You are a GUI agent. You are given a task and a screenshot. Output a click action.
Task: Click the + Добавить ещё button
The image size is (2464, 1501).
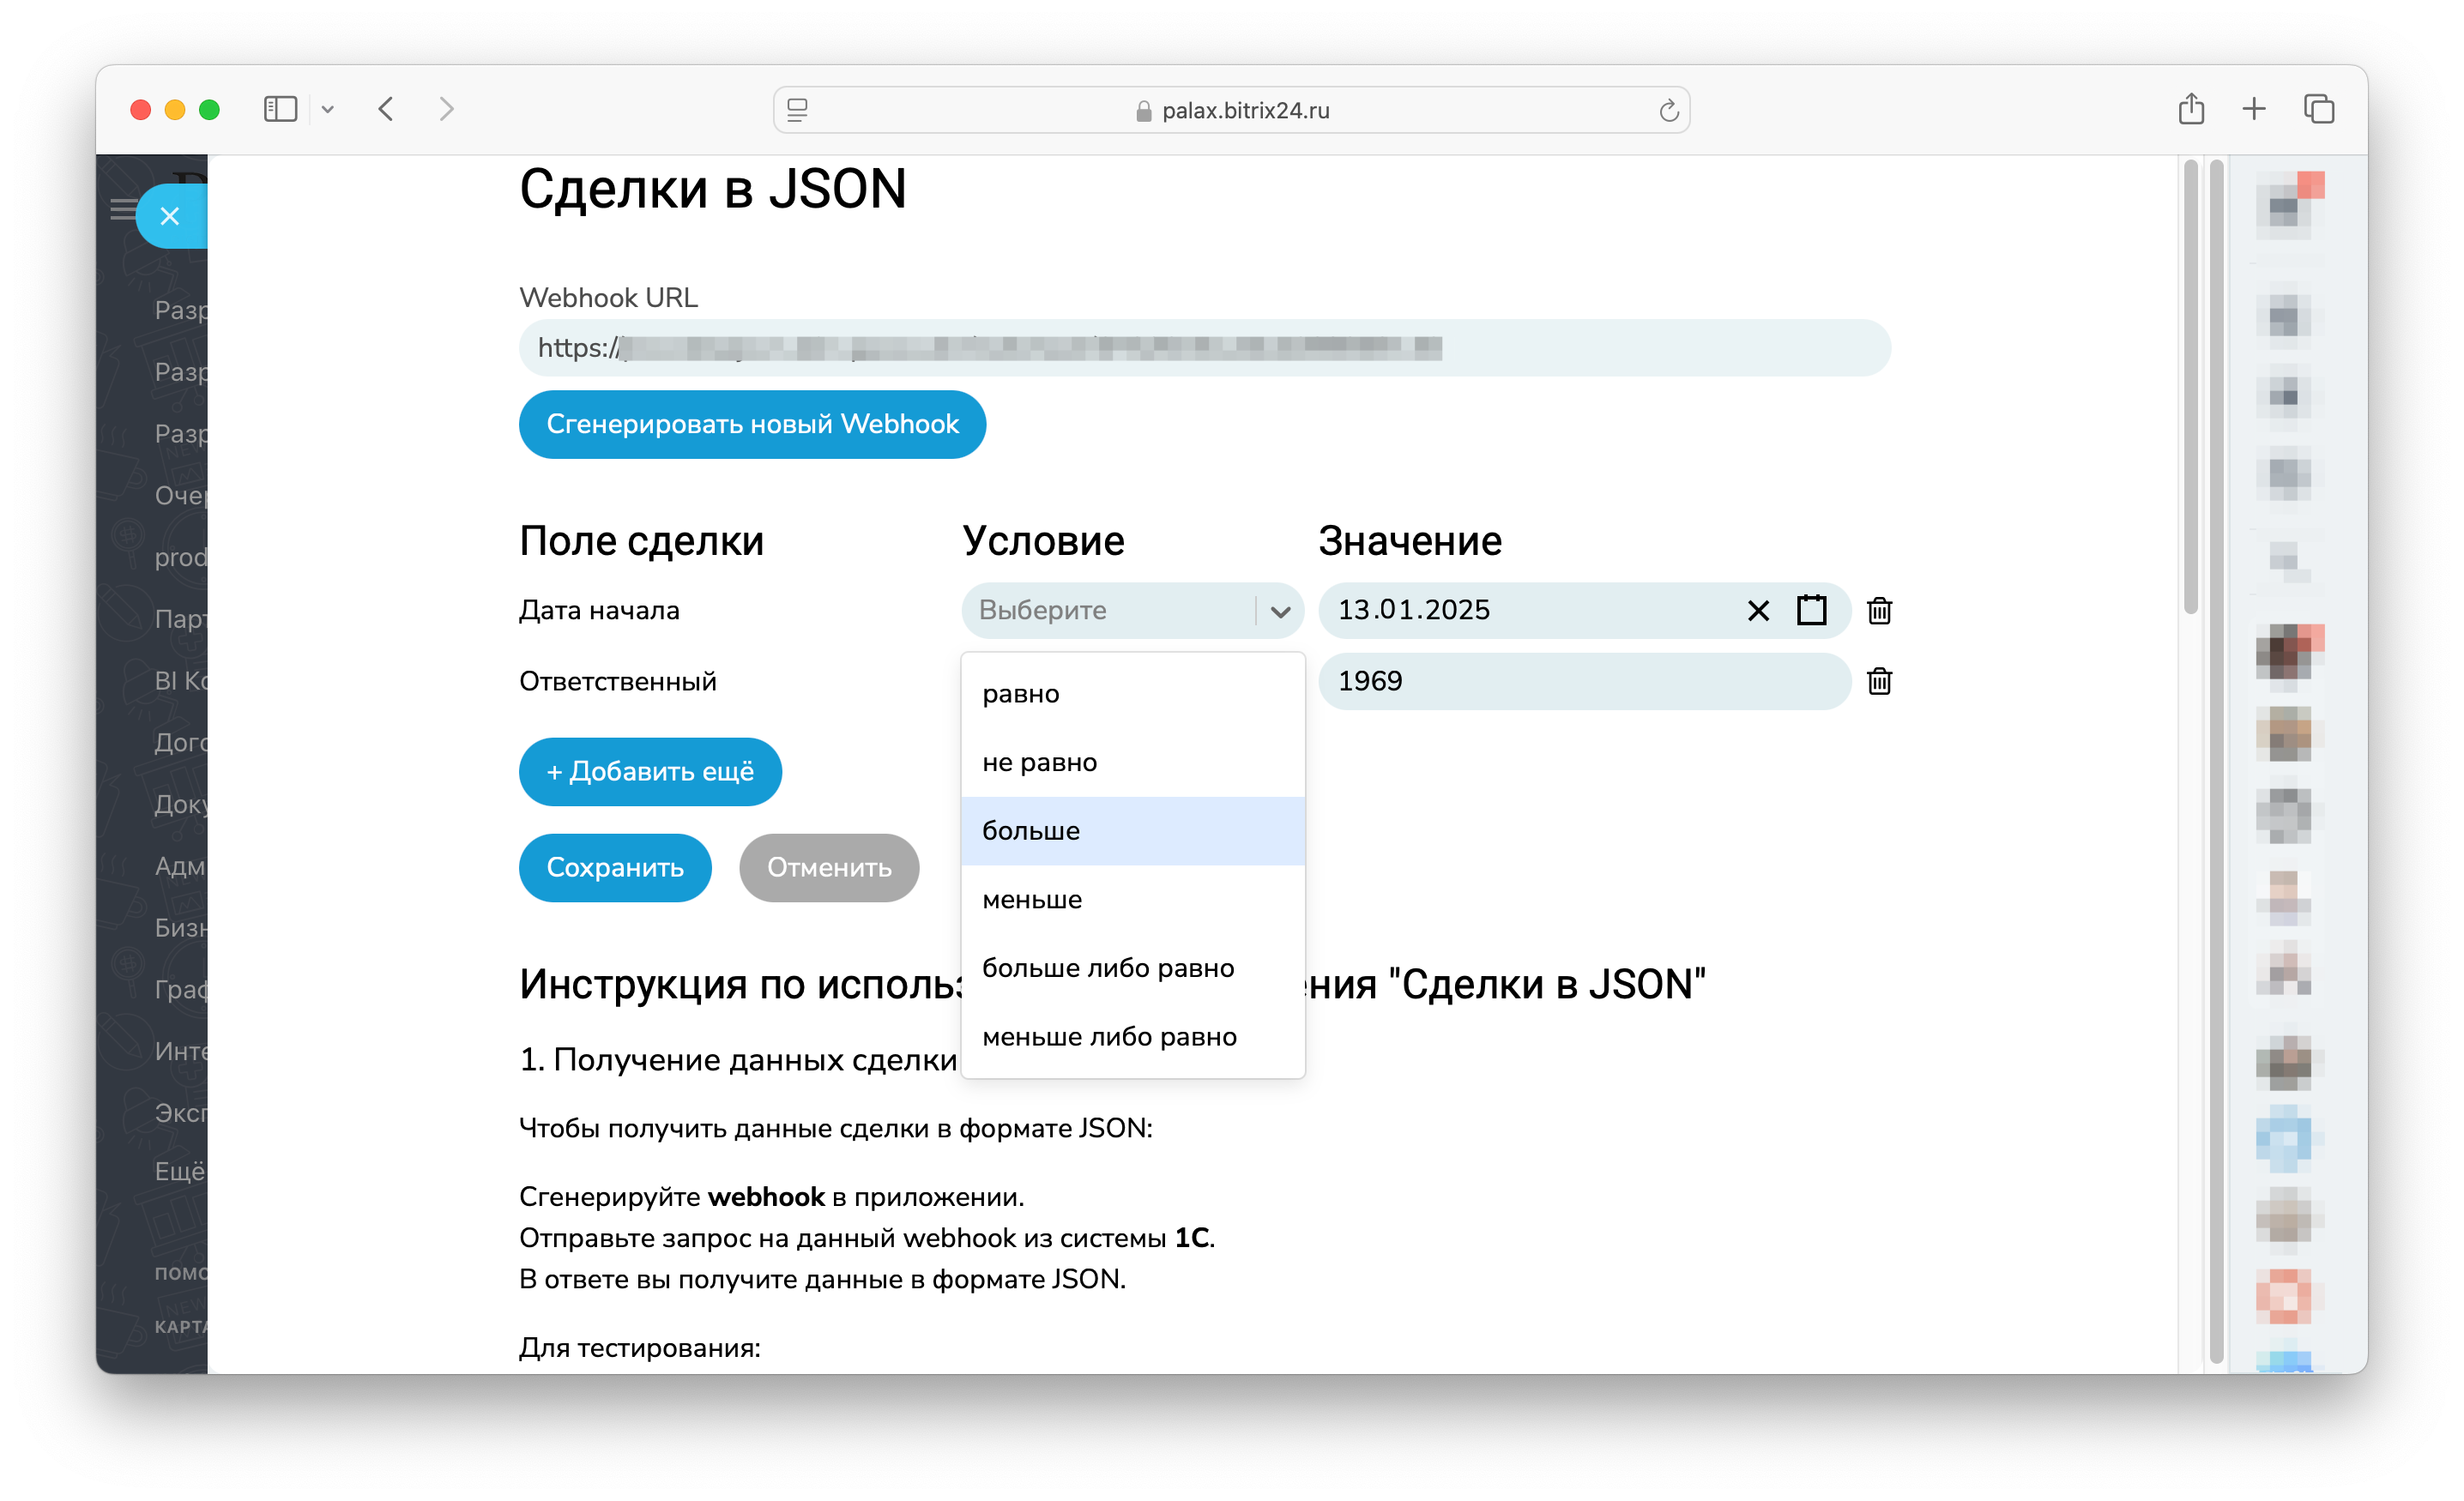tap(649, 771)
